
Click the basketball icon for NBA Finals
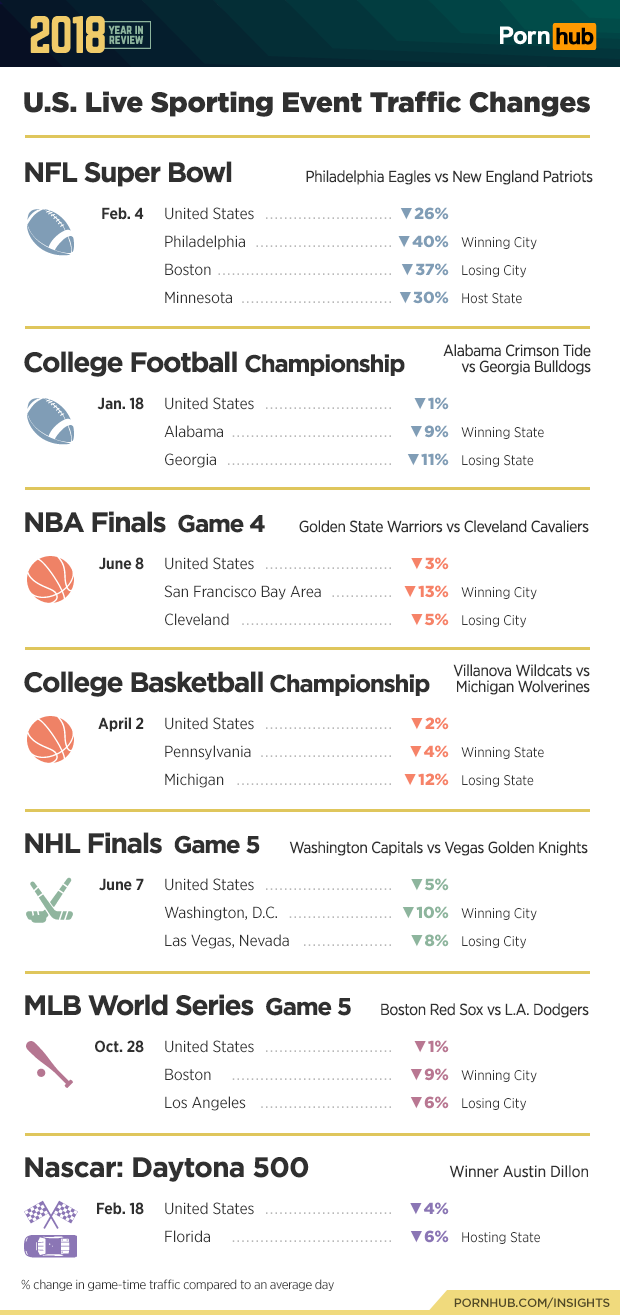50,580
